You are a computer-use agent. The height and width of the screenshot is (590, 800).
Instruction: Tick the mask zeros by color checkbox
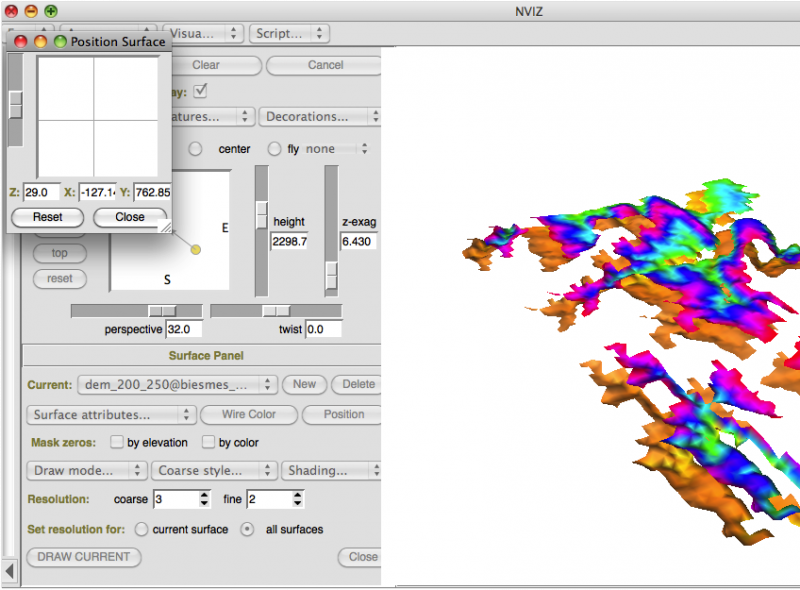209,442
